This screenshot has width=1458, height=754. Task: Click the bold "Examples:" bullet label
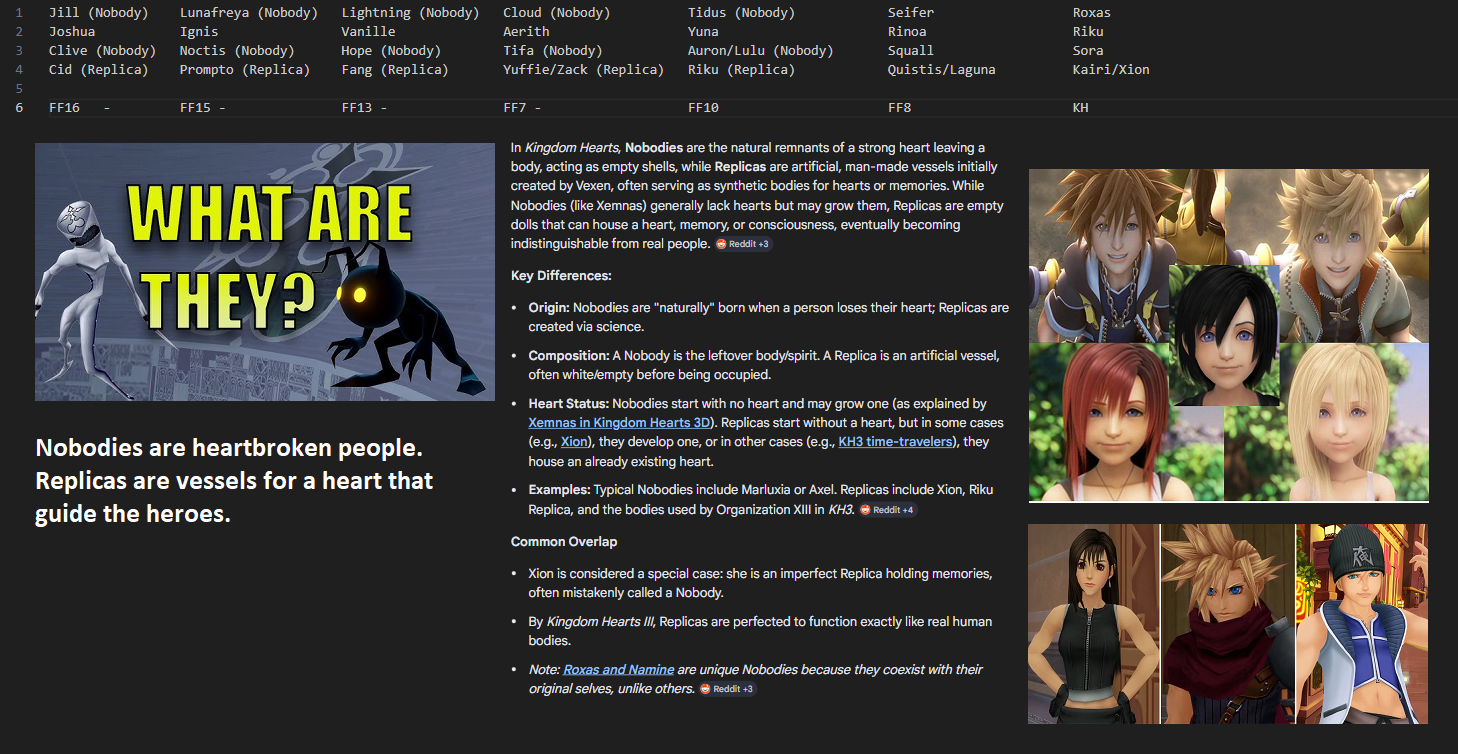(x=560, y=490)
